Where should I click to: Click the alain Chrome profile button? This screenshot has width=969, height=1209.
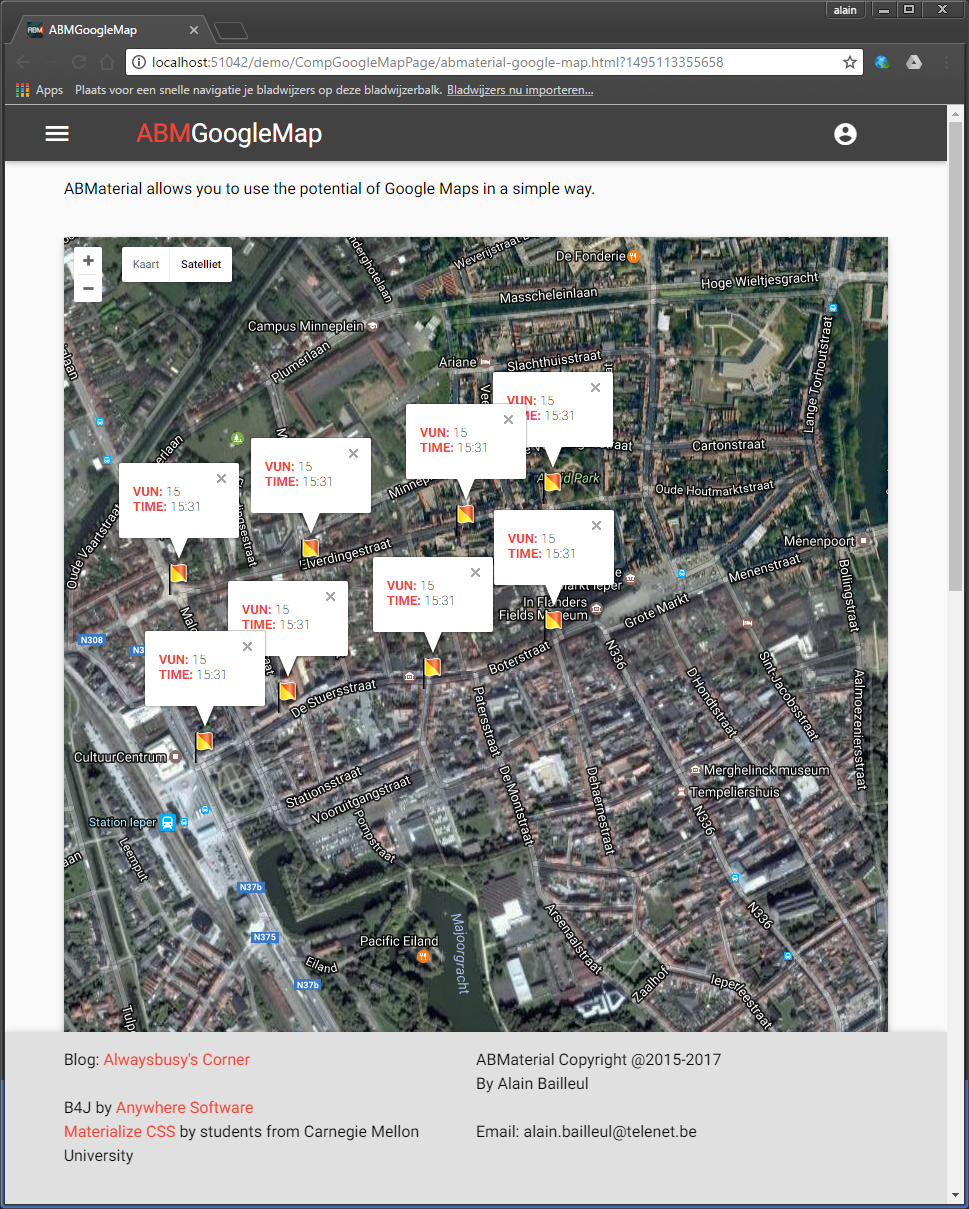846,10
